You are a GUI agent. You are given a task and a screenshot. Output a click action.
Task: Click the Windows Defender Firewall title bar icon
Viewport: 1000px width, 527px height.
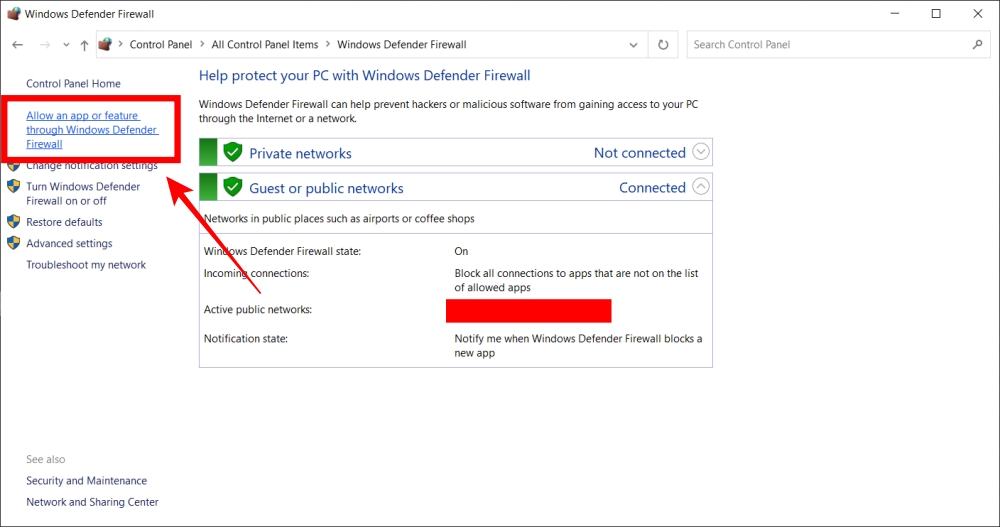13,13
